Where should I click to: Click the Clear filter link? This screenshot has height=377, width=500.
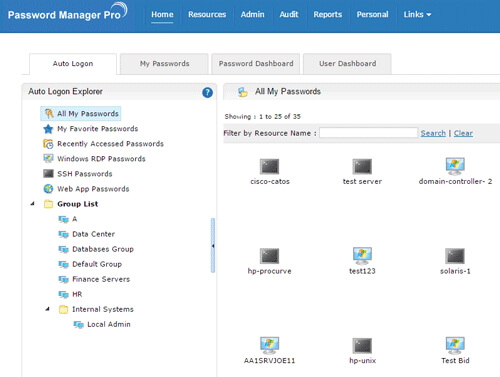[463, 133]
